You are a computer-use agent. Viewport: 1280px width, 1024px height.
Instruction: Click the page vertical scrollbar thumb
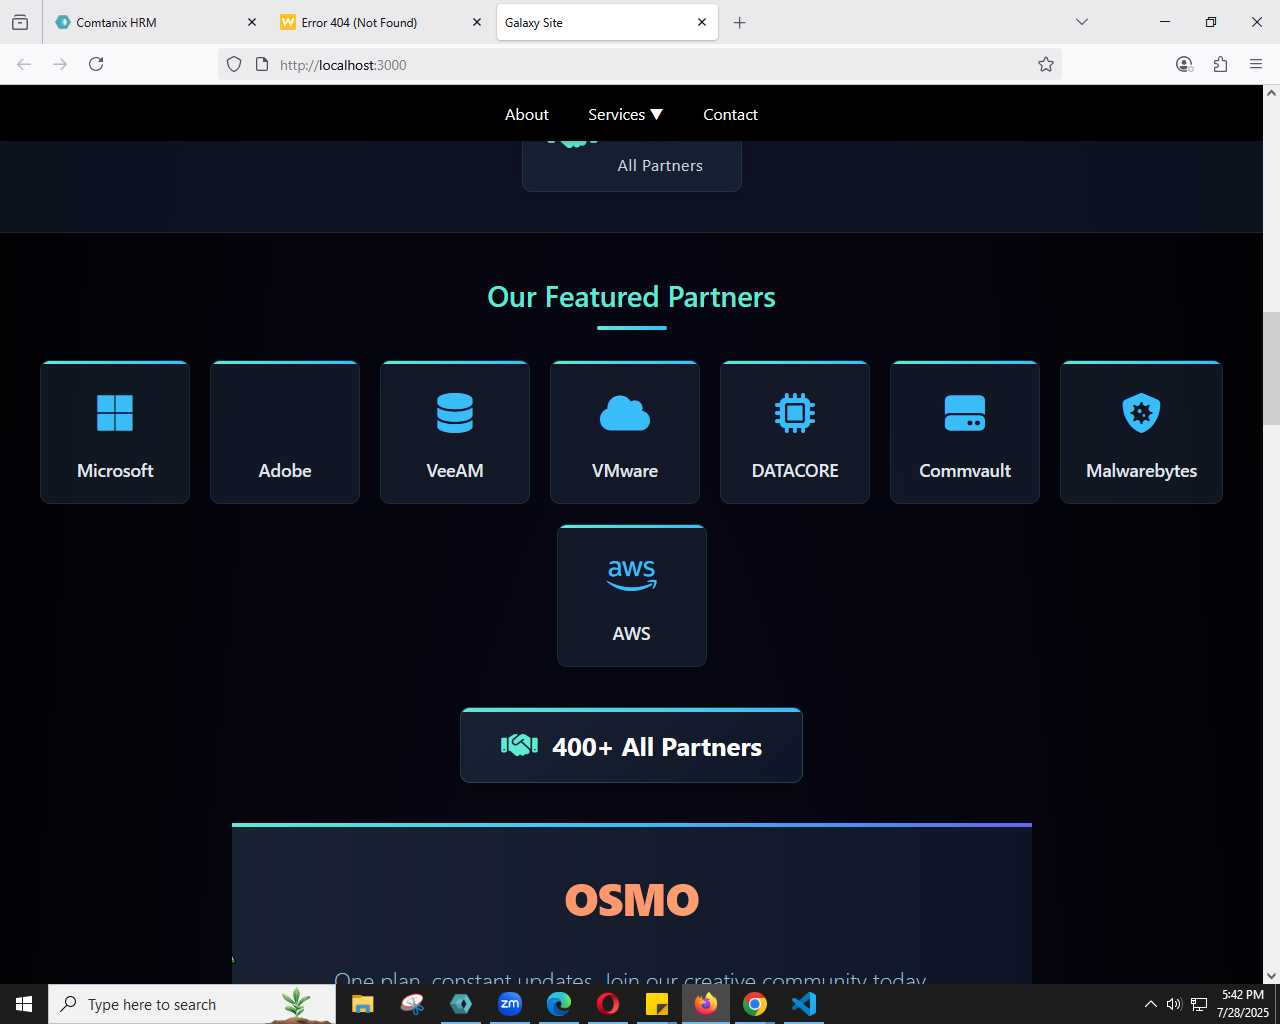[x=1271, y=369]
